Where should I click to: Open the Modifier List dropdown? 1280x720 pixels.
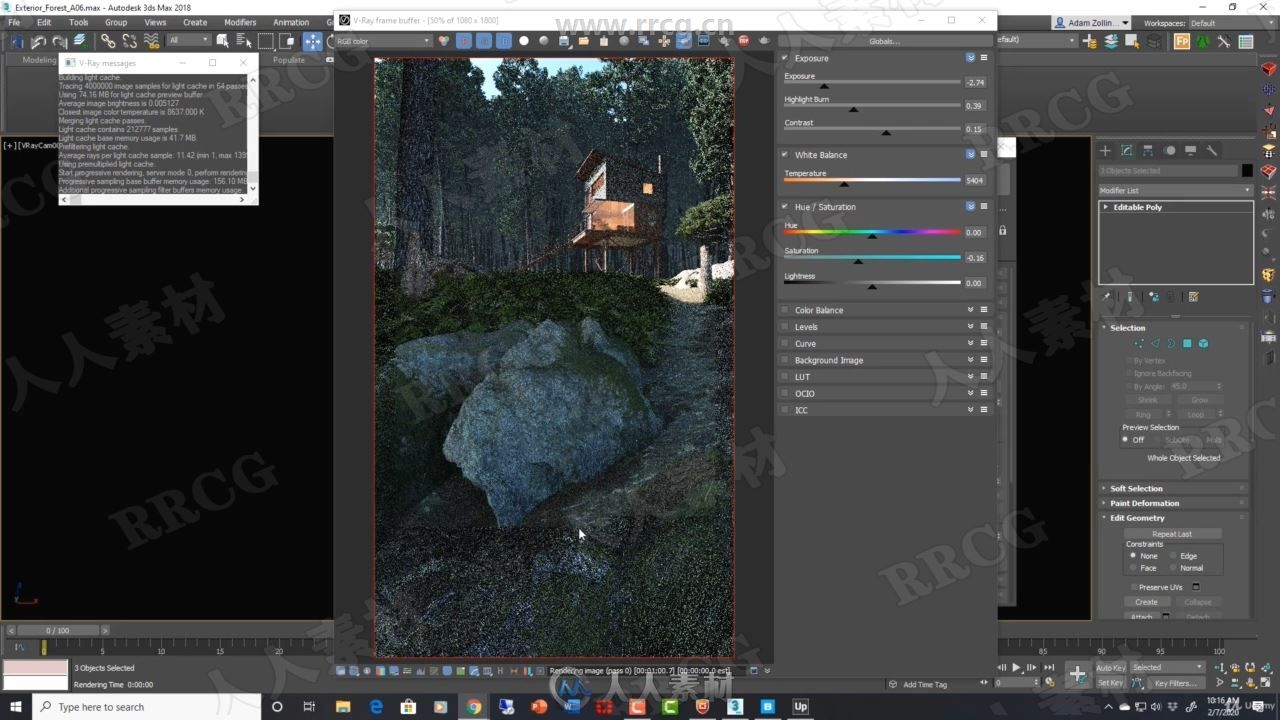(x=1175, y=190)
